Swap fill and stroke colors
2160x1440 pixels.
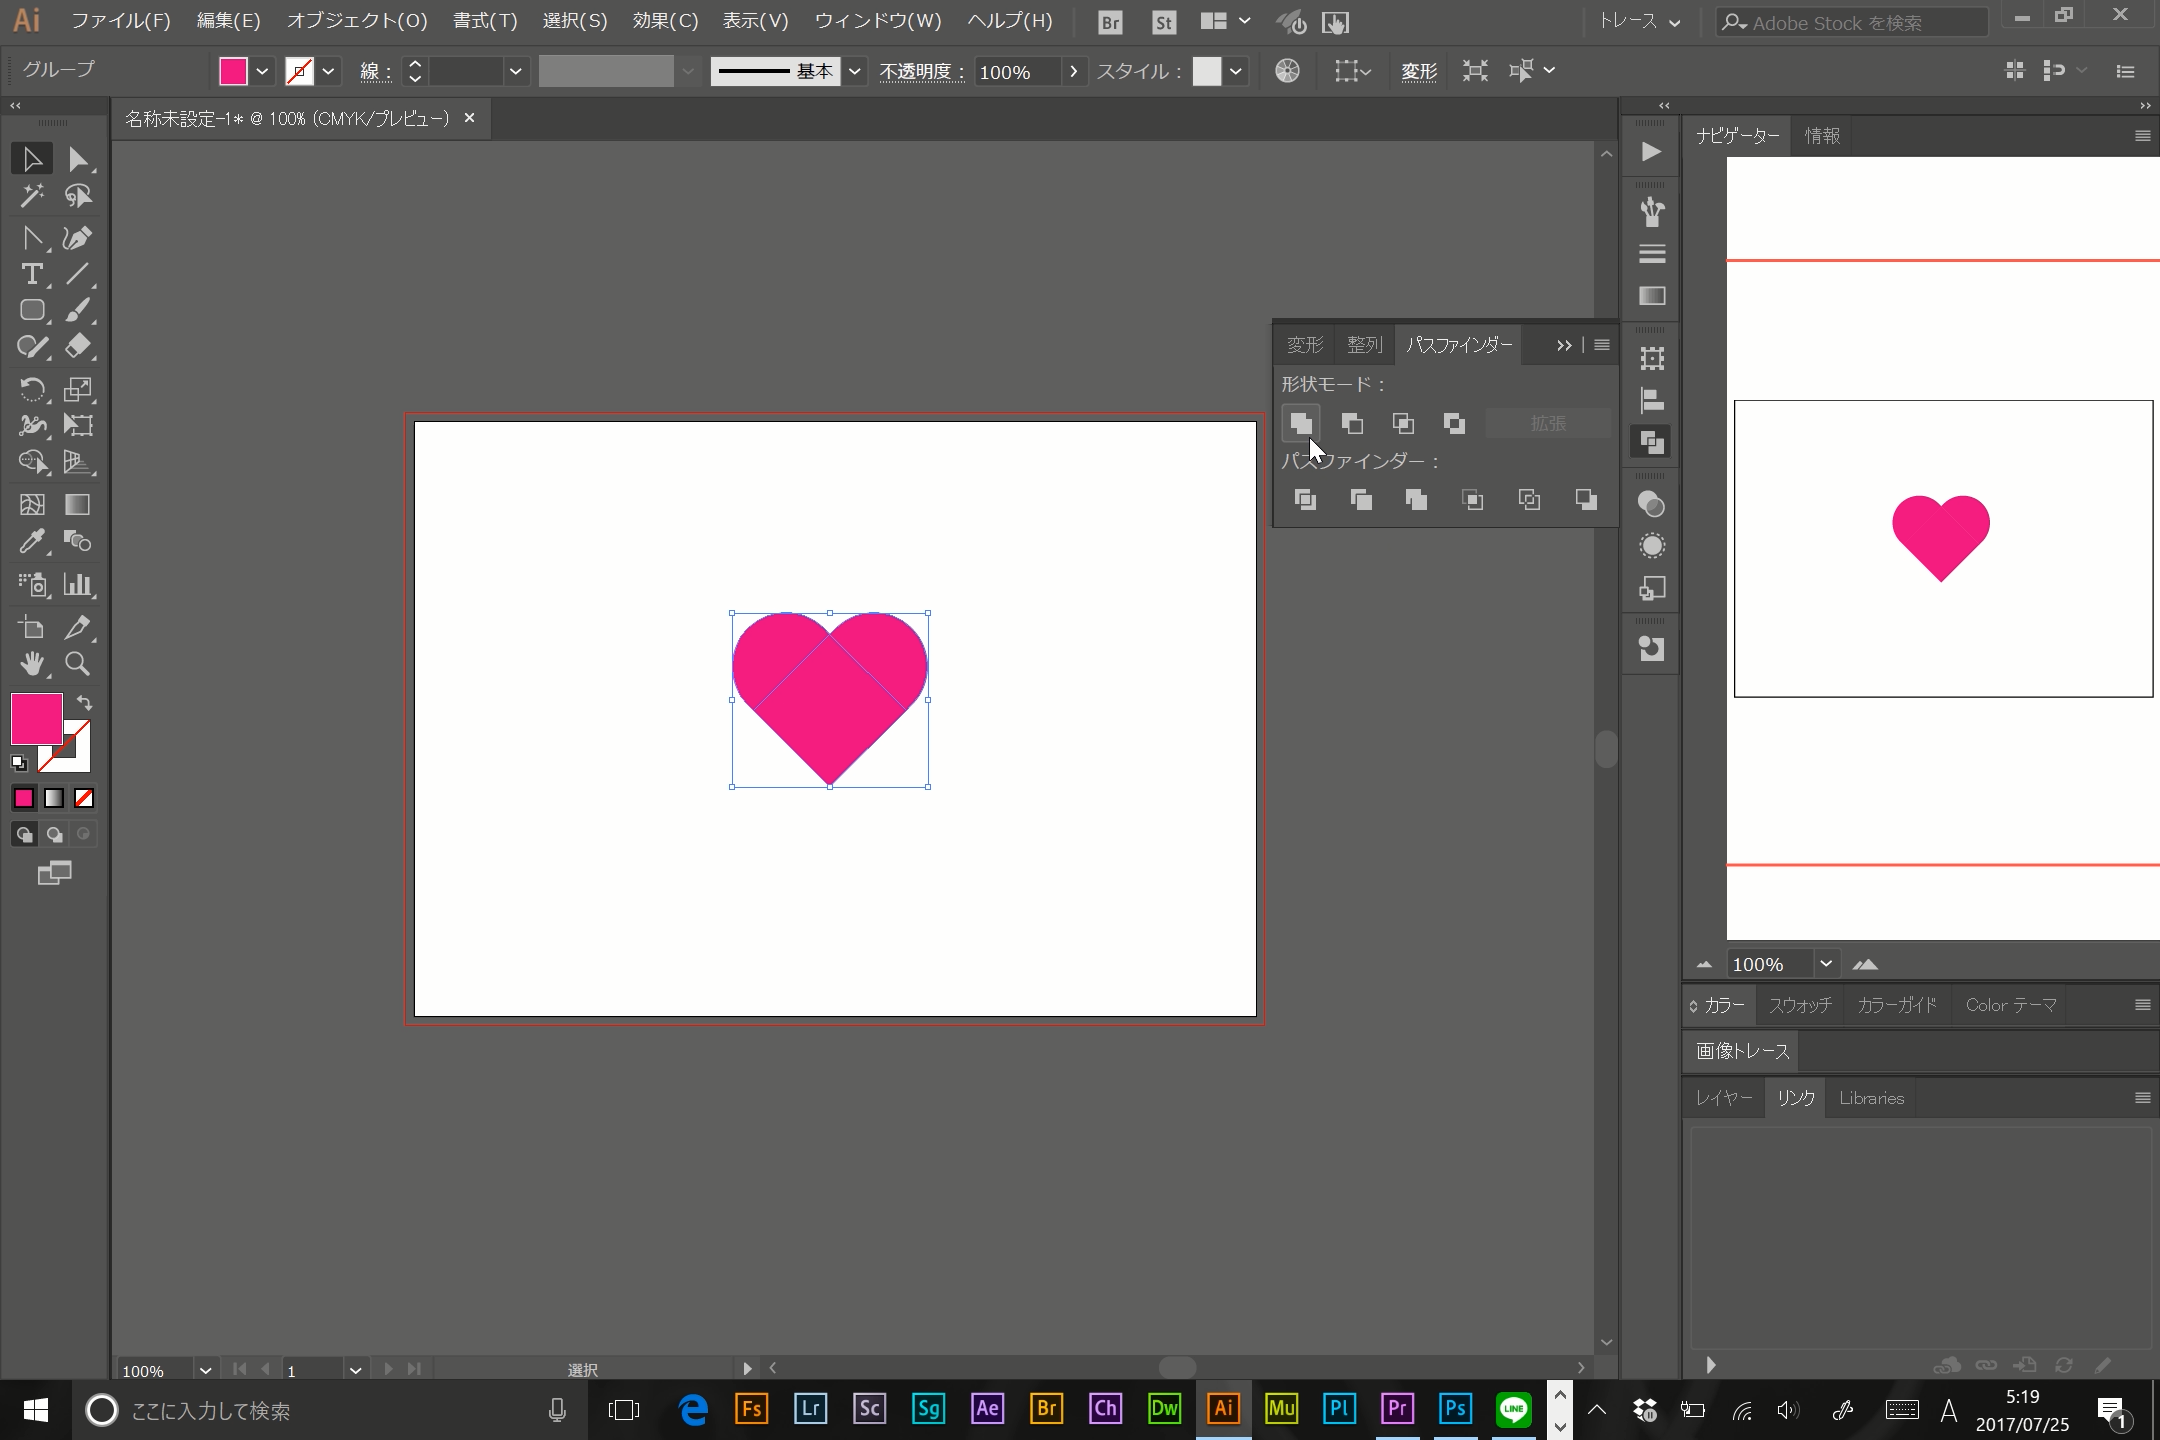point(85,704)
